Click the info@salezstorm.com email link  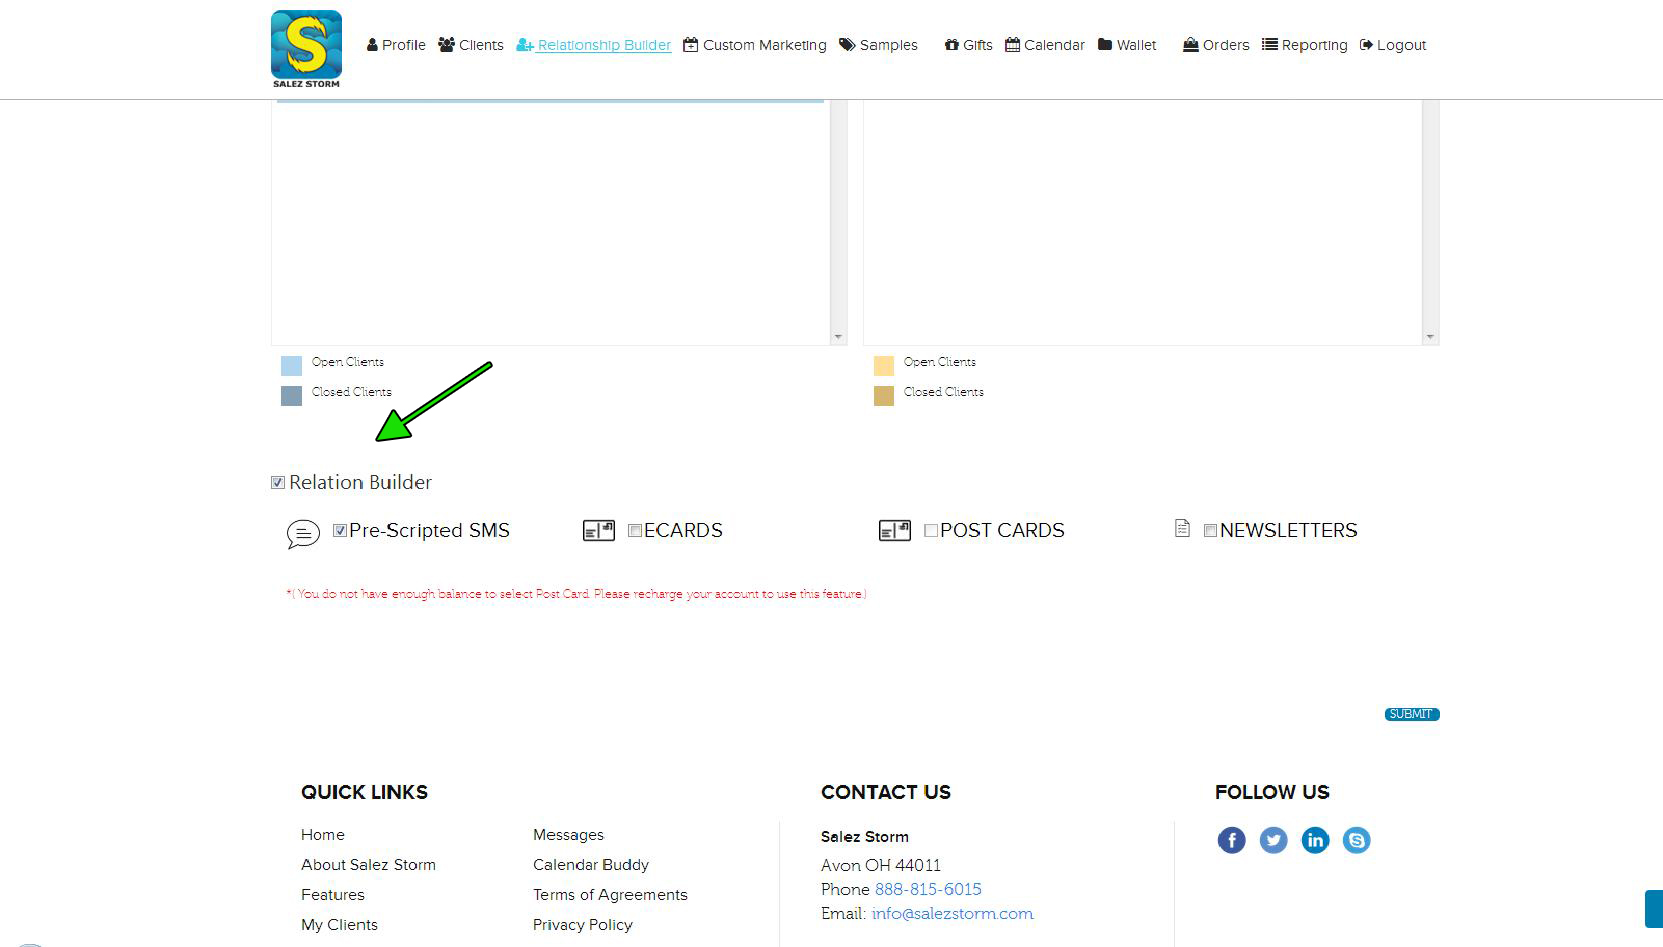click(x=952, y=914)
